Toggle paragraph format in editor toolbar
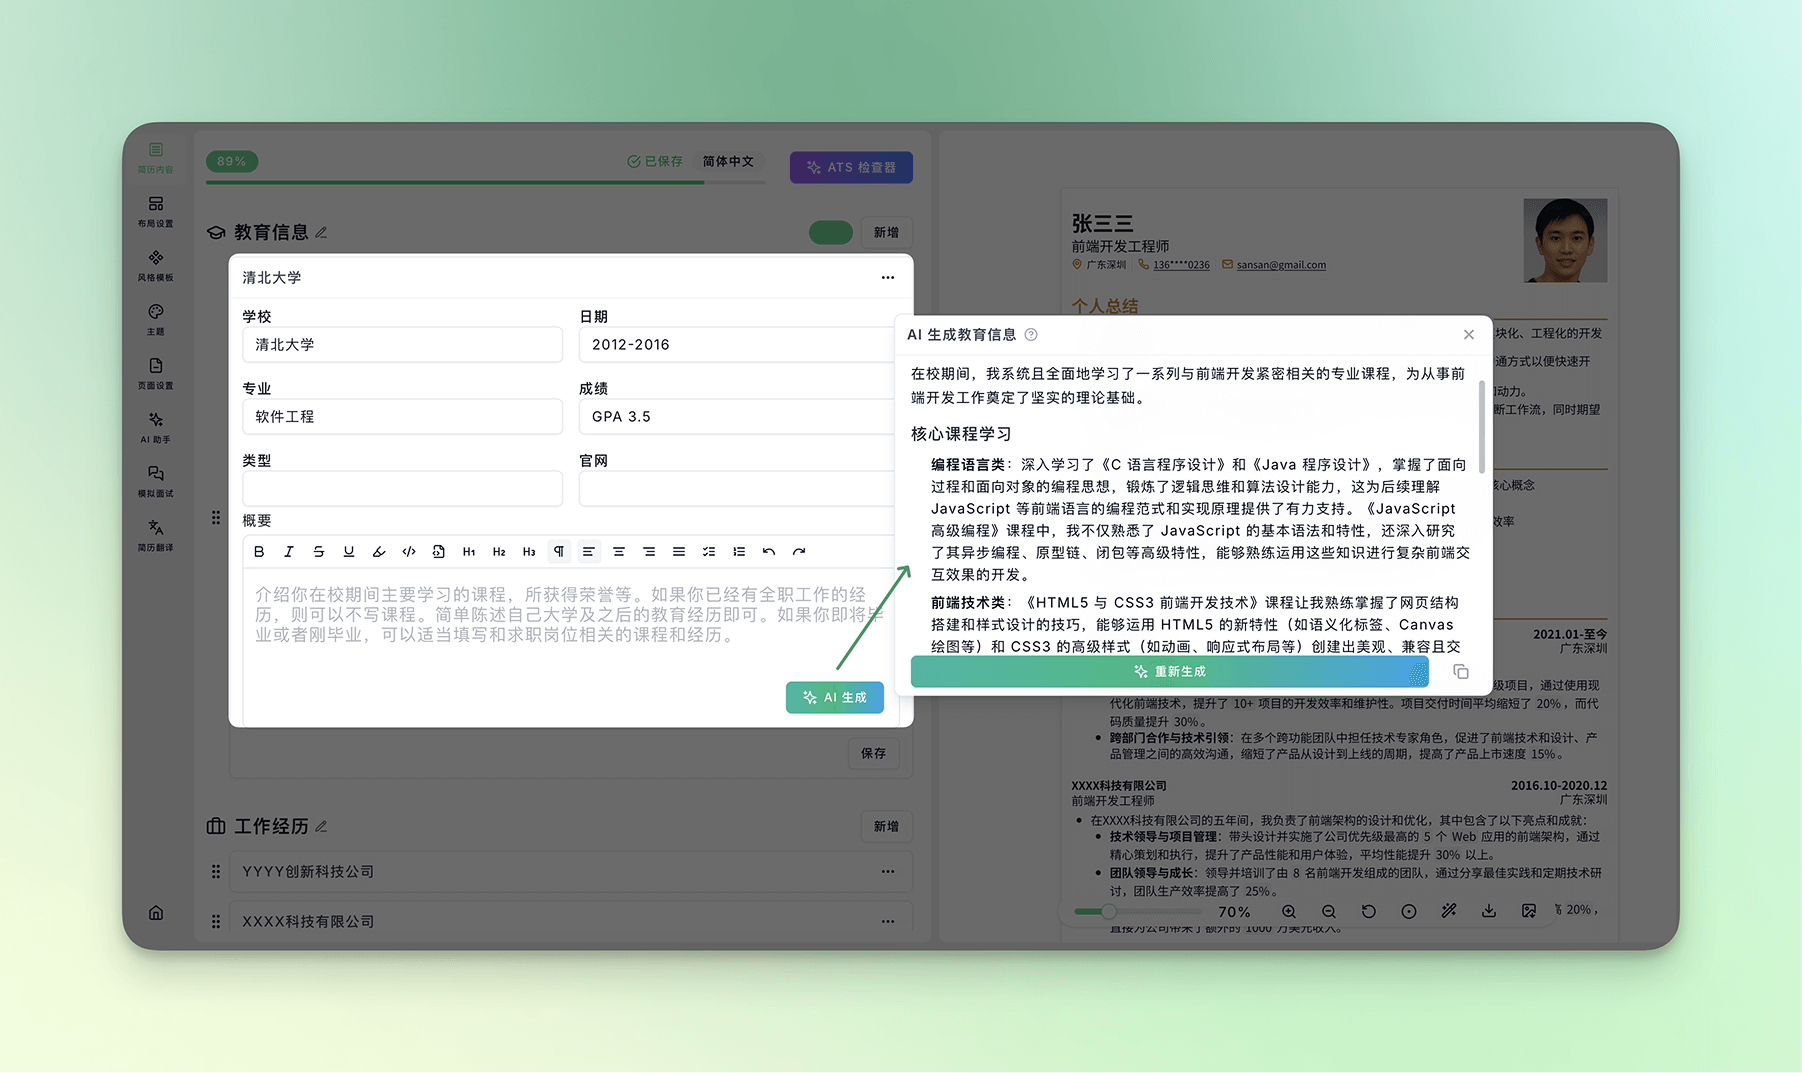 tap(559, 552)
